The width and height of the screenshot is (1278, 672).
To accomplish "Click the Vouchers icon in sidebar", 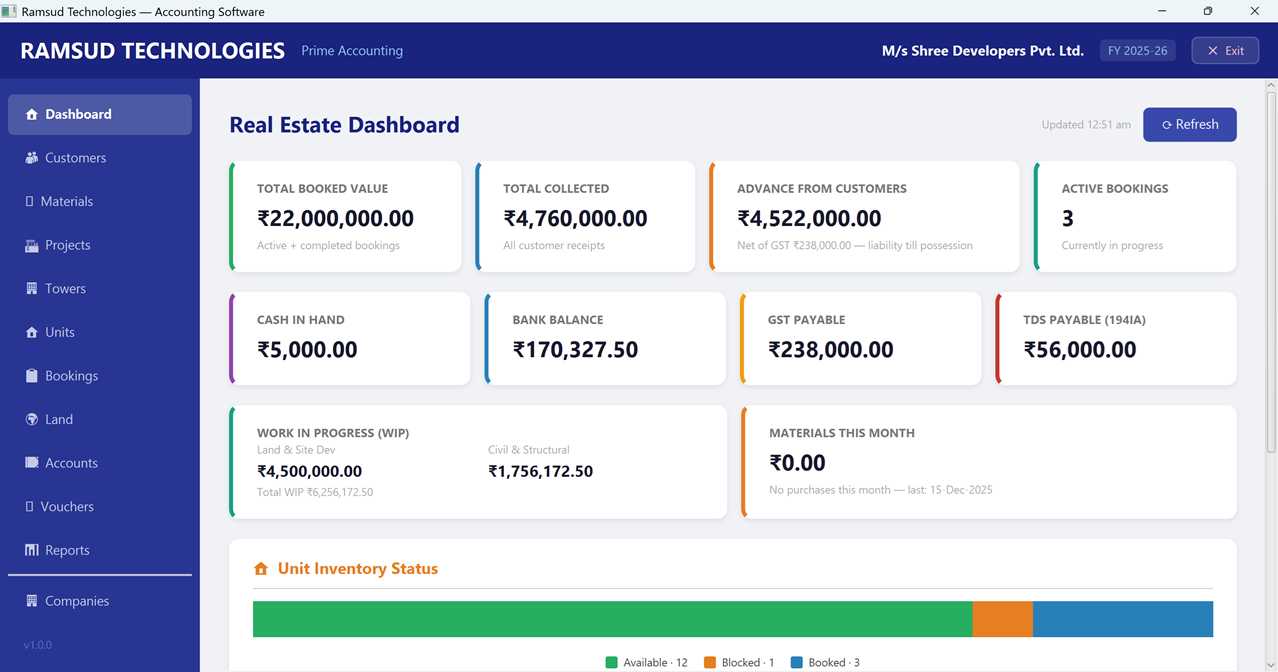I will pos(29,506).
